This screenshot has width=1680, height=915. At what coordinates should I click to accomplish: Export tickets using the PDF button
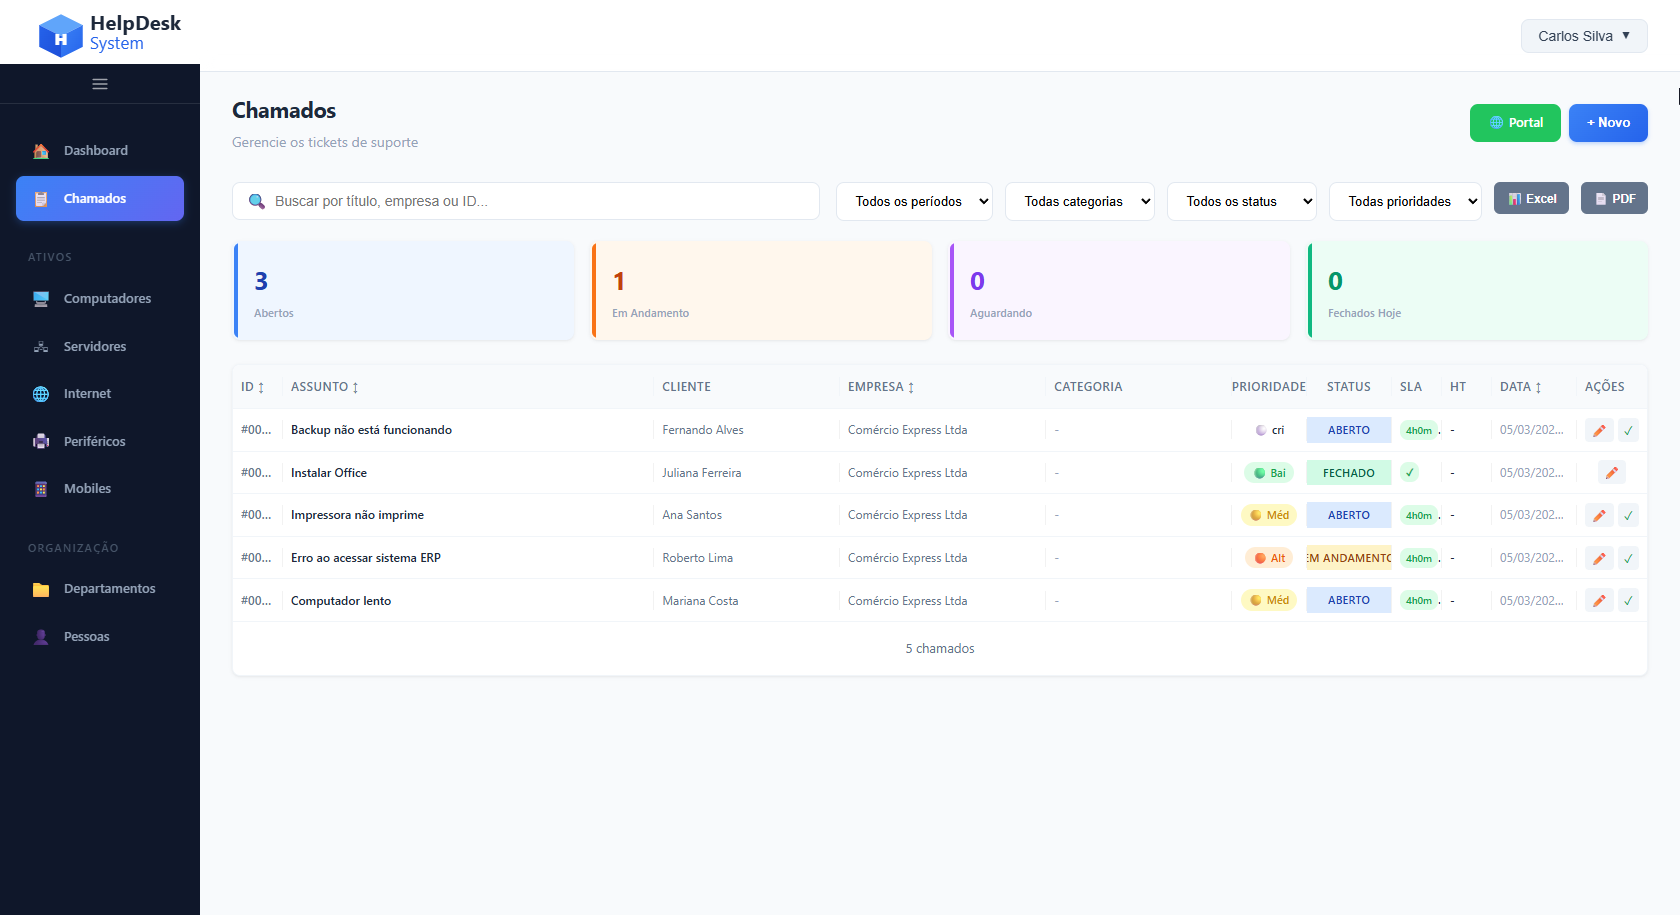[1613, 199]
